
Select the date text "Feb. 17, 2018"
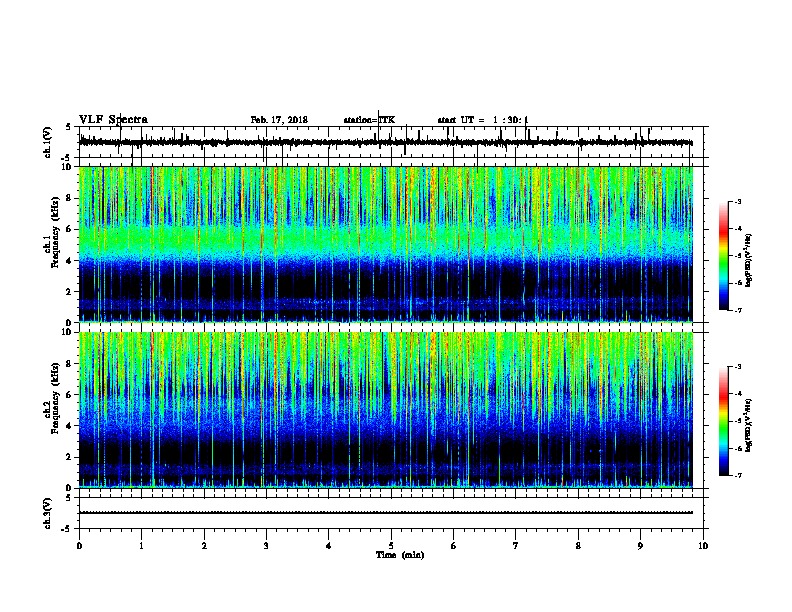click(279, 120)
